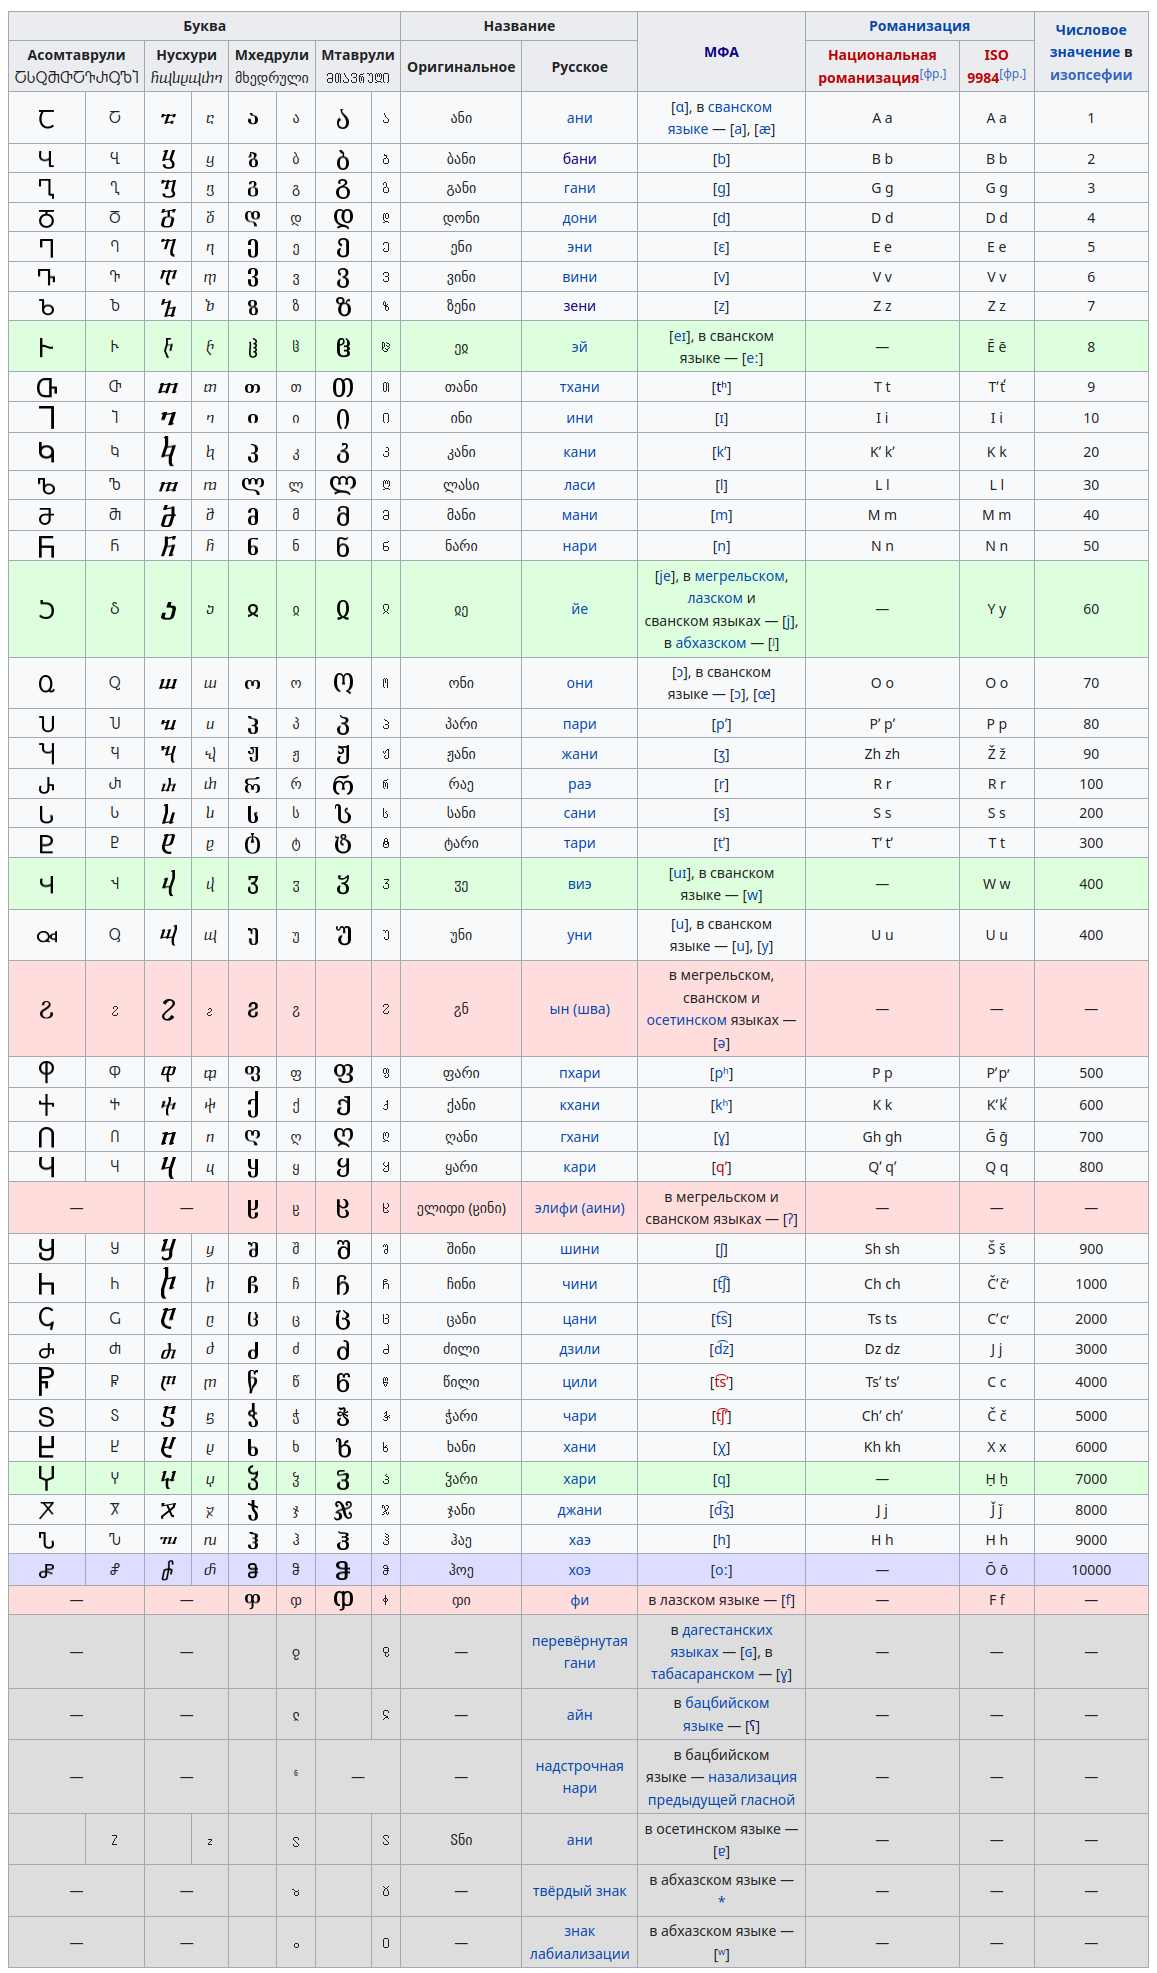The width and height of the screenshot is (1157, 1973).
Task: Open the надстрочная нари link
Action: (x=580, y=1777)
